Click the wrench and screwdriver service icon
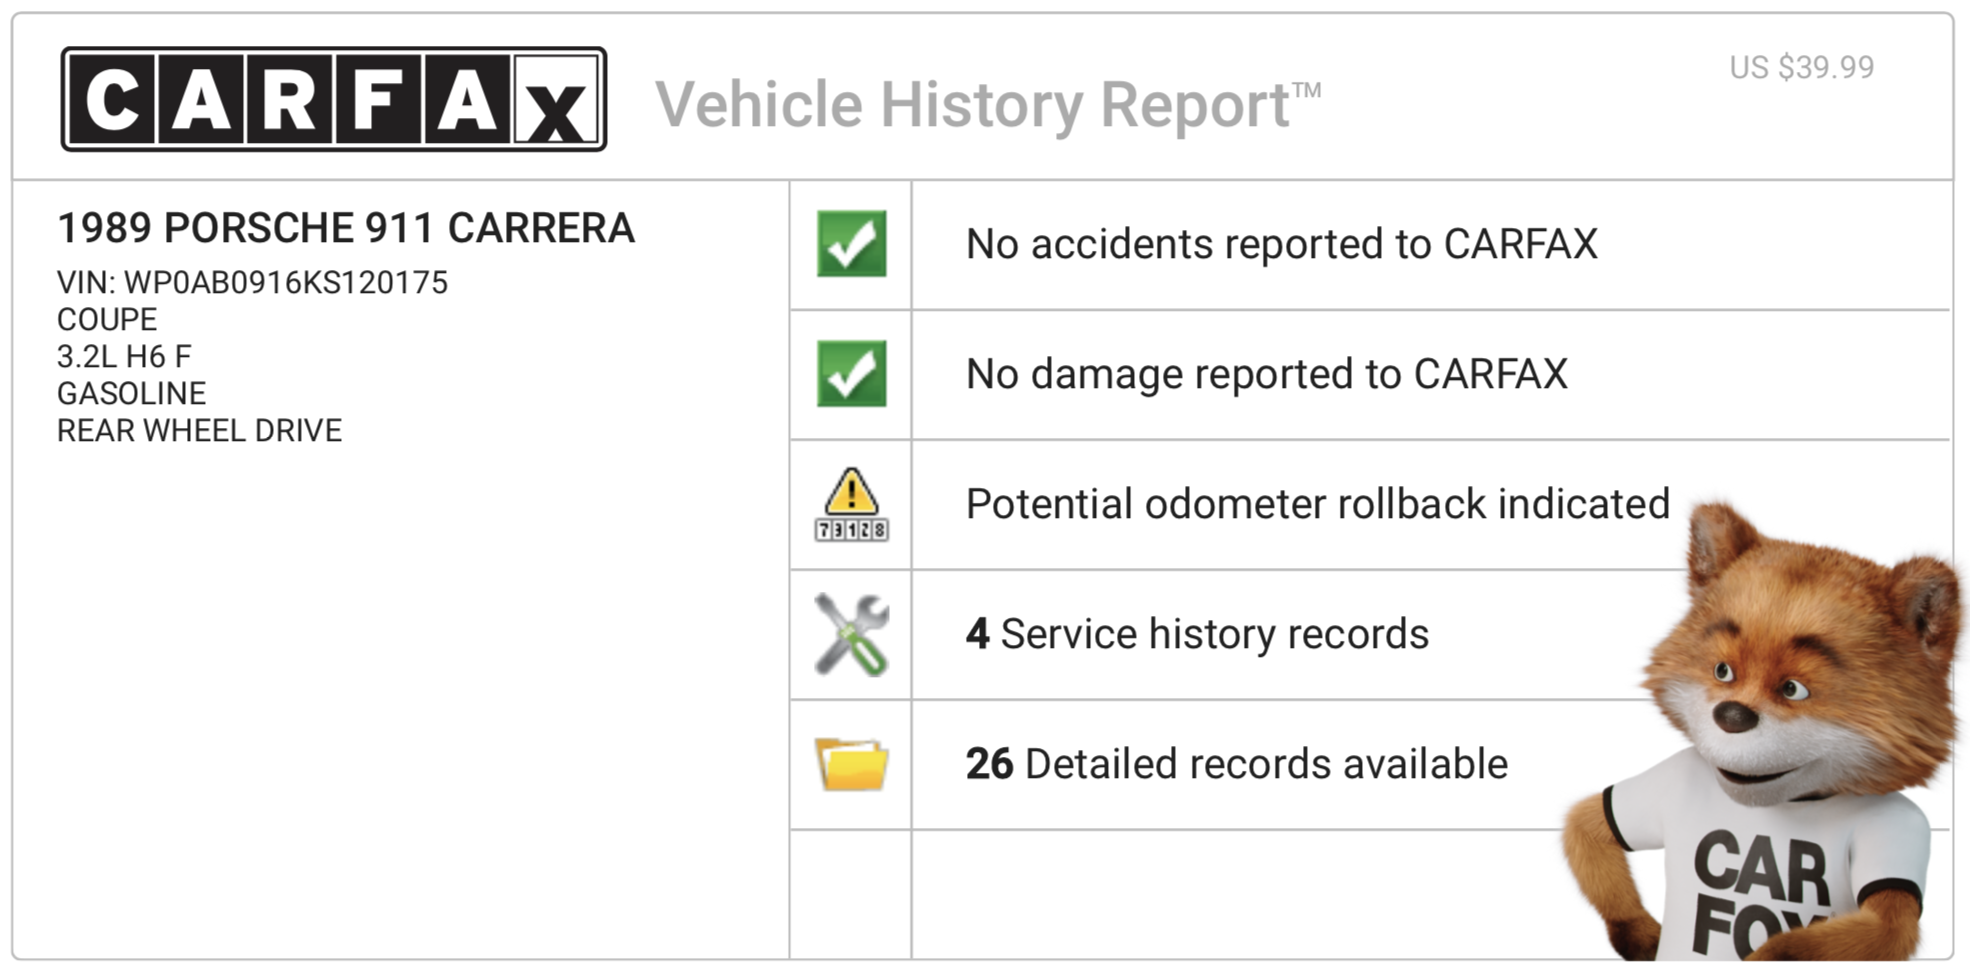The height and width of the screenshot is (978, 1970). (851, 634)
